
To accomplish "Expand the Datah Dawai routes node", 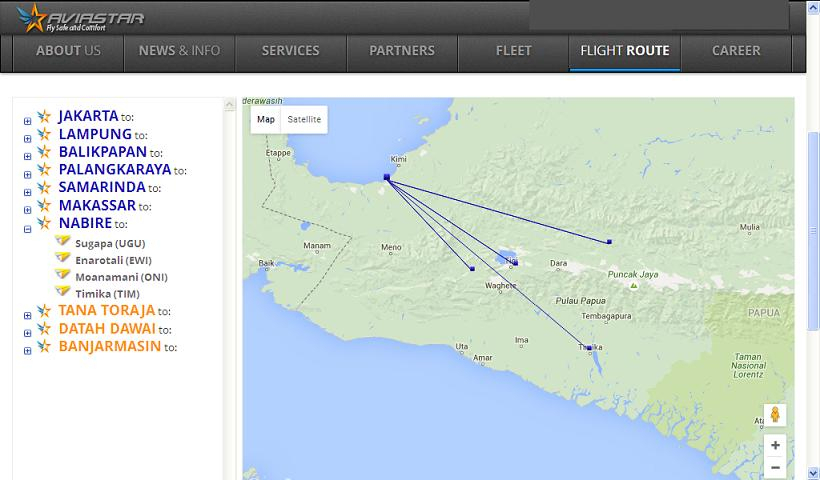I will (28, 333).
